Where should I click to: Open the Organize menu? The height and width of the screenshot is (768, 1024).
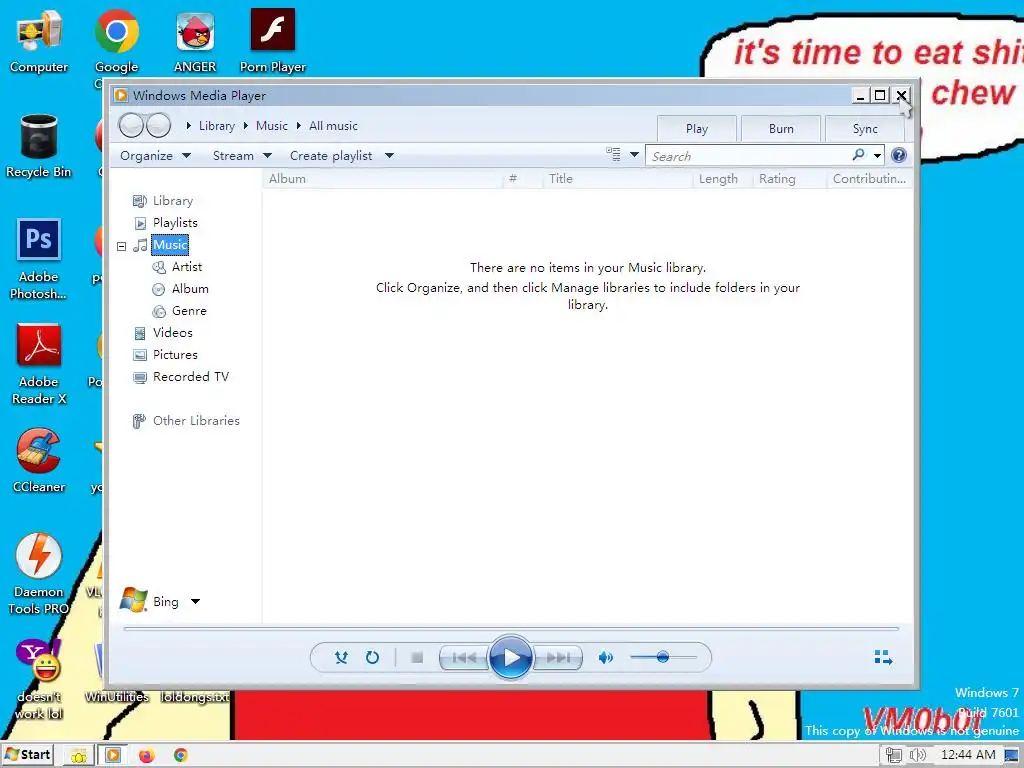[x=155, y=156]
